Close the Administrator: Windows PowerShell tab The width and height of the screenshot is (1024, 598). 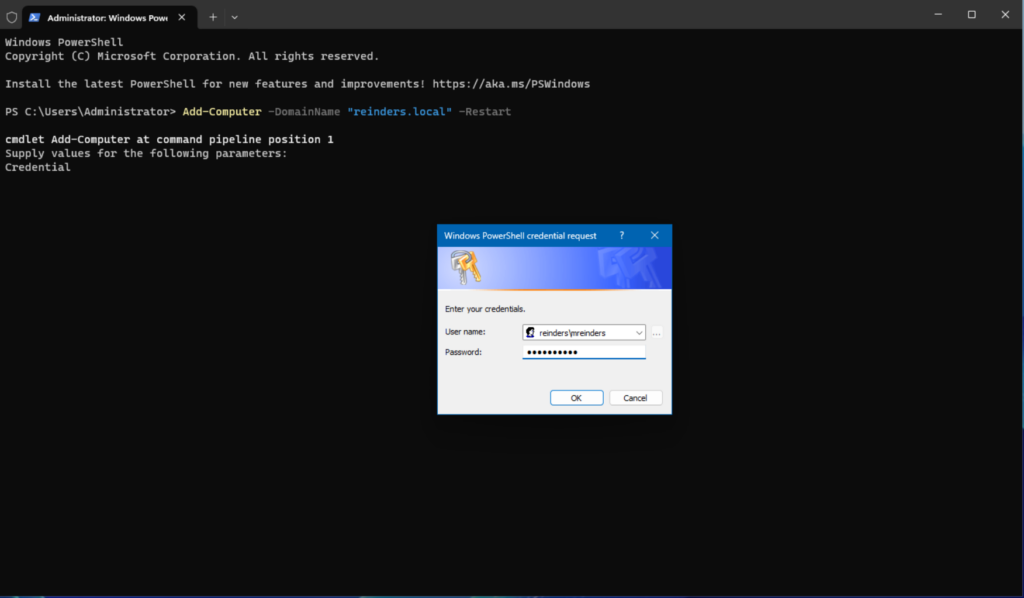coord(182,18)
